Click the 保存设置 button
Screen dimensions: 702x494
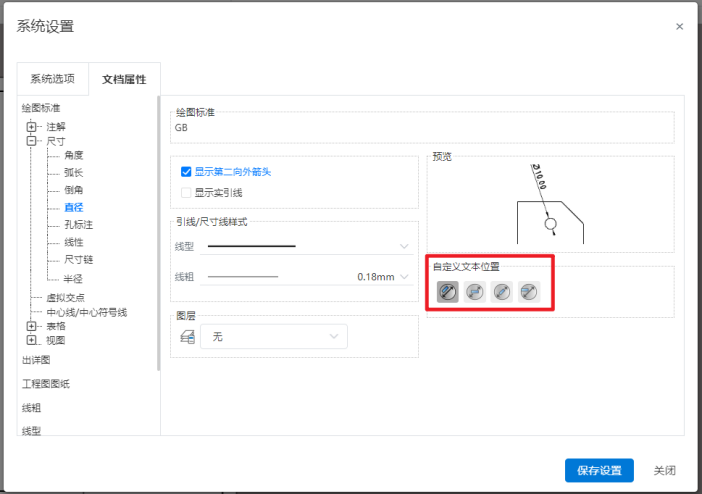click(x=599, y=470)
